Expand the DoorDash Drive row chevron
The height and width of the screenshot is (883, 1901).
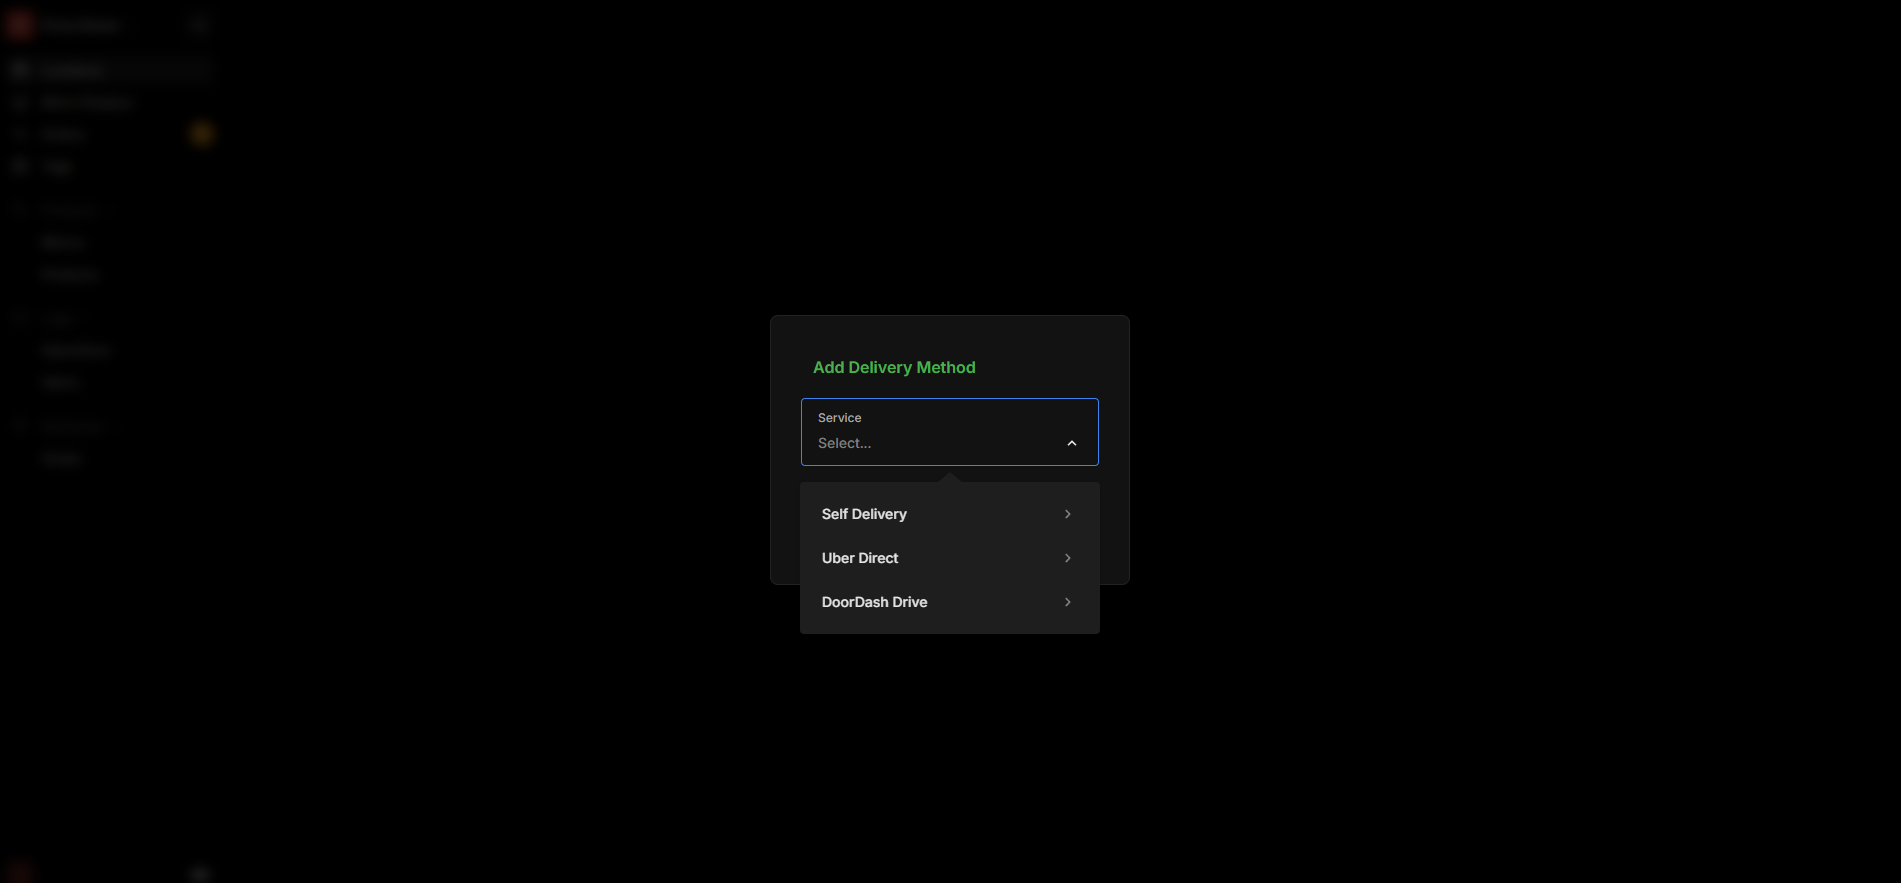[x=1067, y=602]
